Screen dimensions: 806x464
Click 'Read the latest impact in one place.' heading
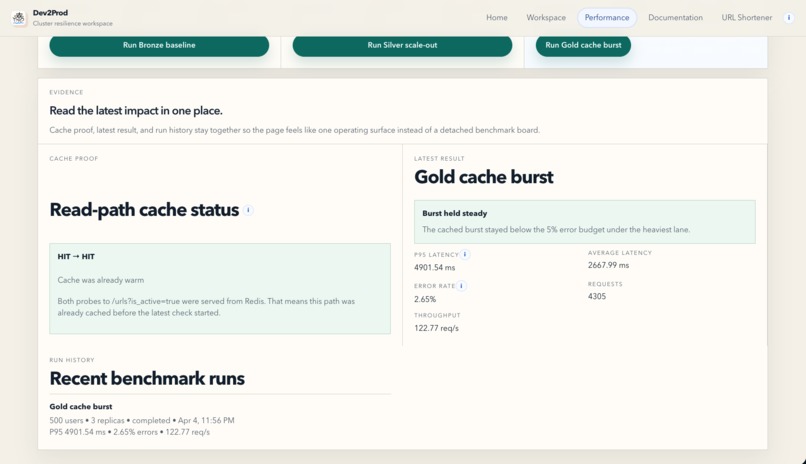pos(136,110)
